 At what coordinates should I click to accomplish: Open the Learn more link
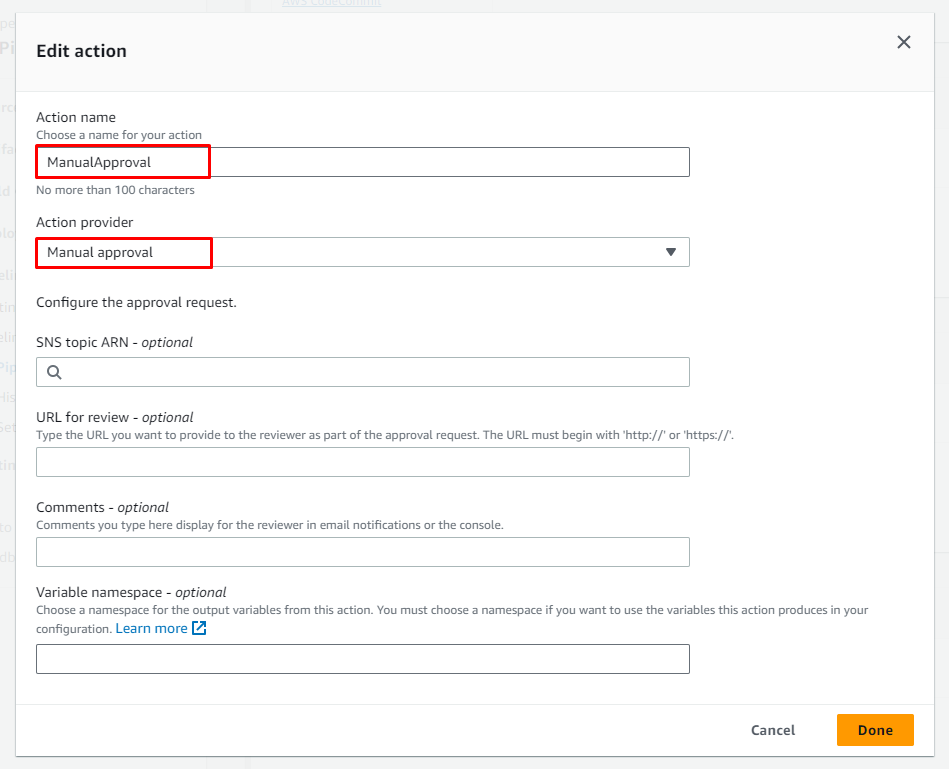(x=151, y=629)
